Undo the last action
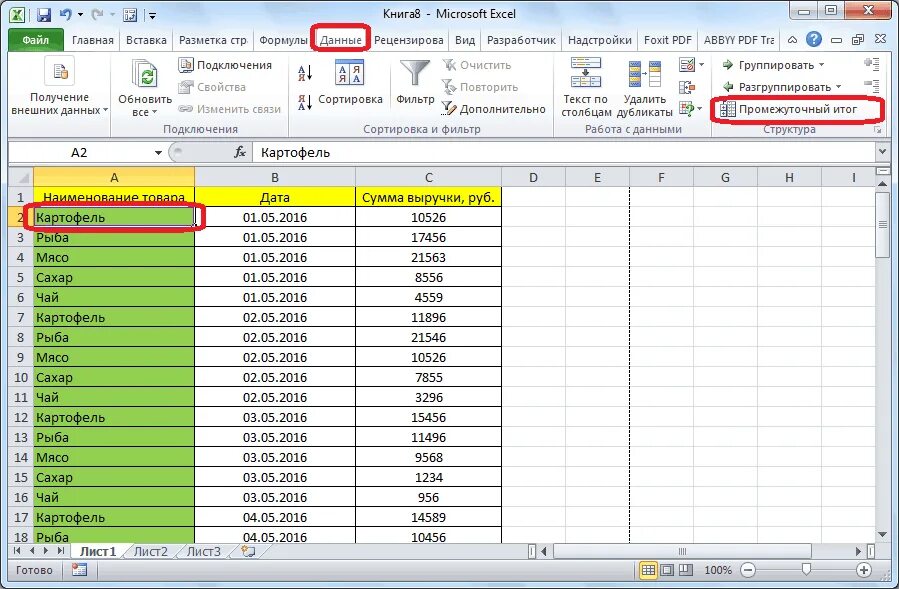This screenshot has height=589, width=899. [65, 15]
